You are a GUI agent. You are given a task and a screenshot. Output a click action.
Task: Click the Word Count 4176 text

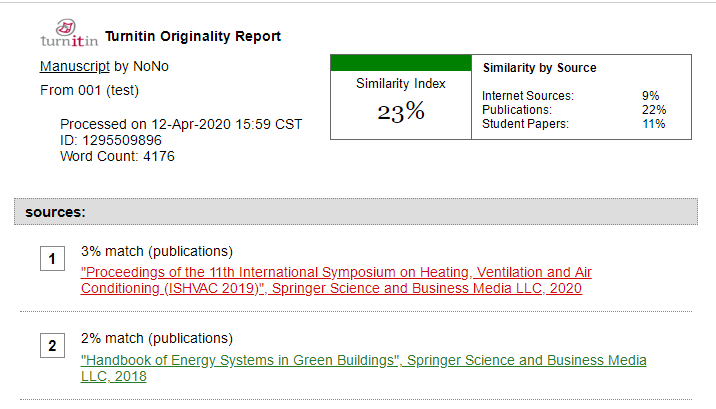[x=117, y=156]
